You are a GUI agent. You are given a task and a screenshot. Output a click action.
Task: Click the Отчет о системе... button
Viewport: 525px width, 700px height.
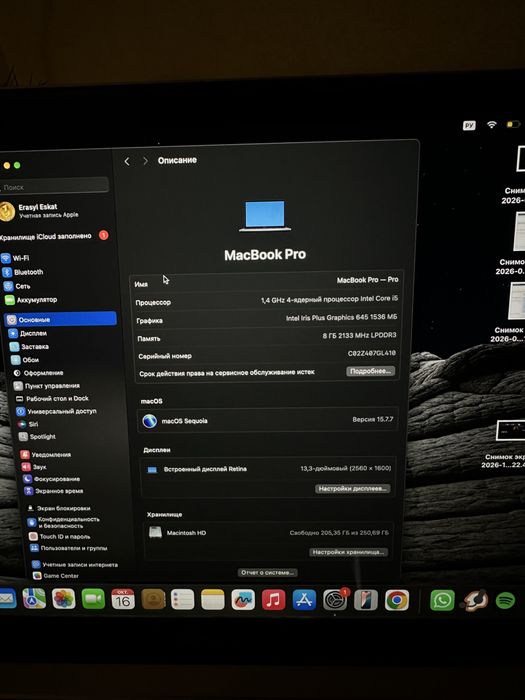[267, 572]
